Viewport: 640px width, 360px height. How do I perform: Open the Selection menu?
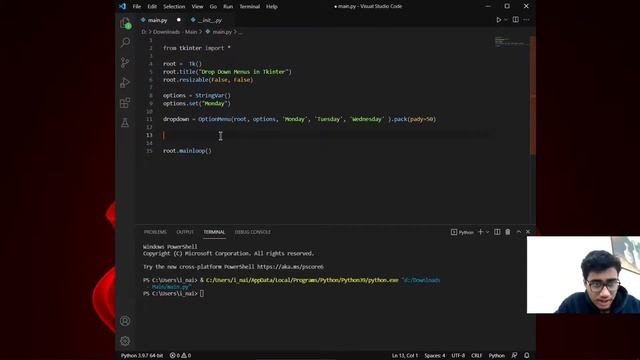174,7
